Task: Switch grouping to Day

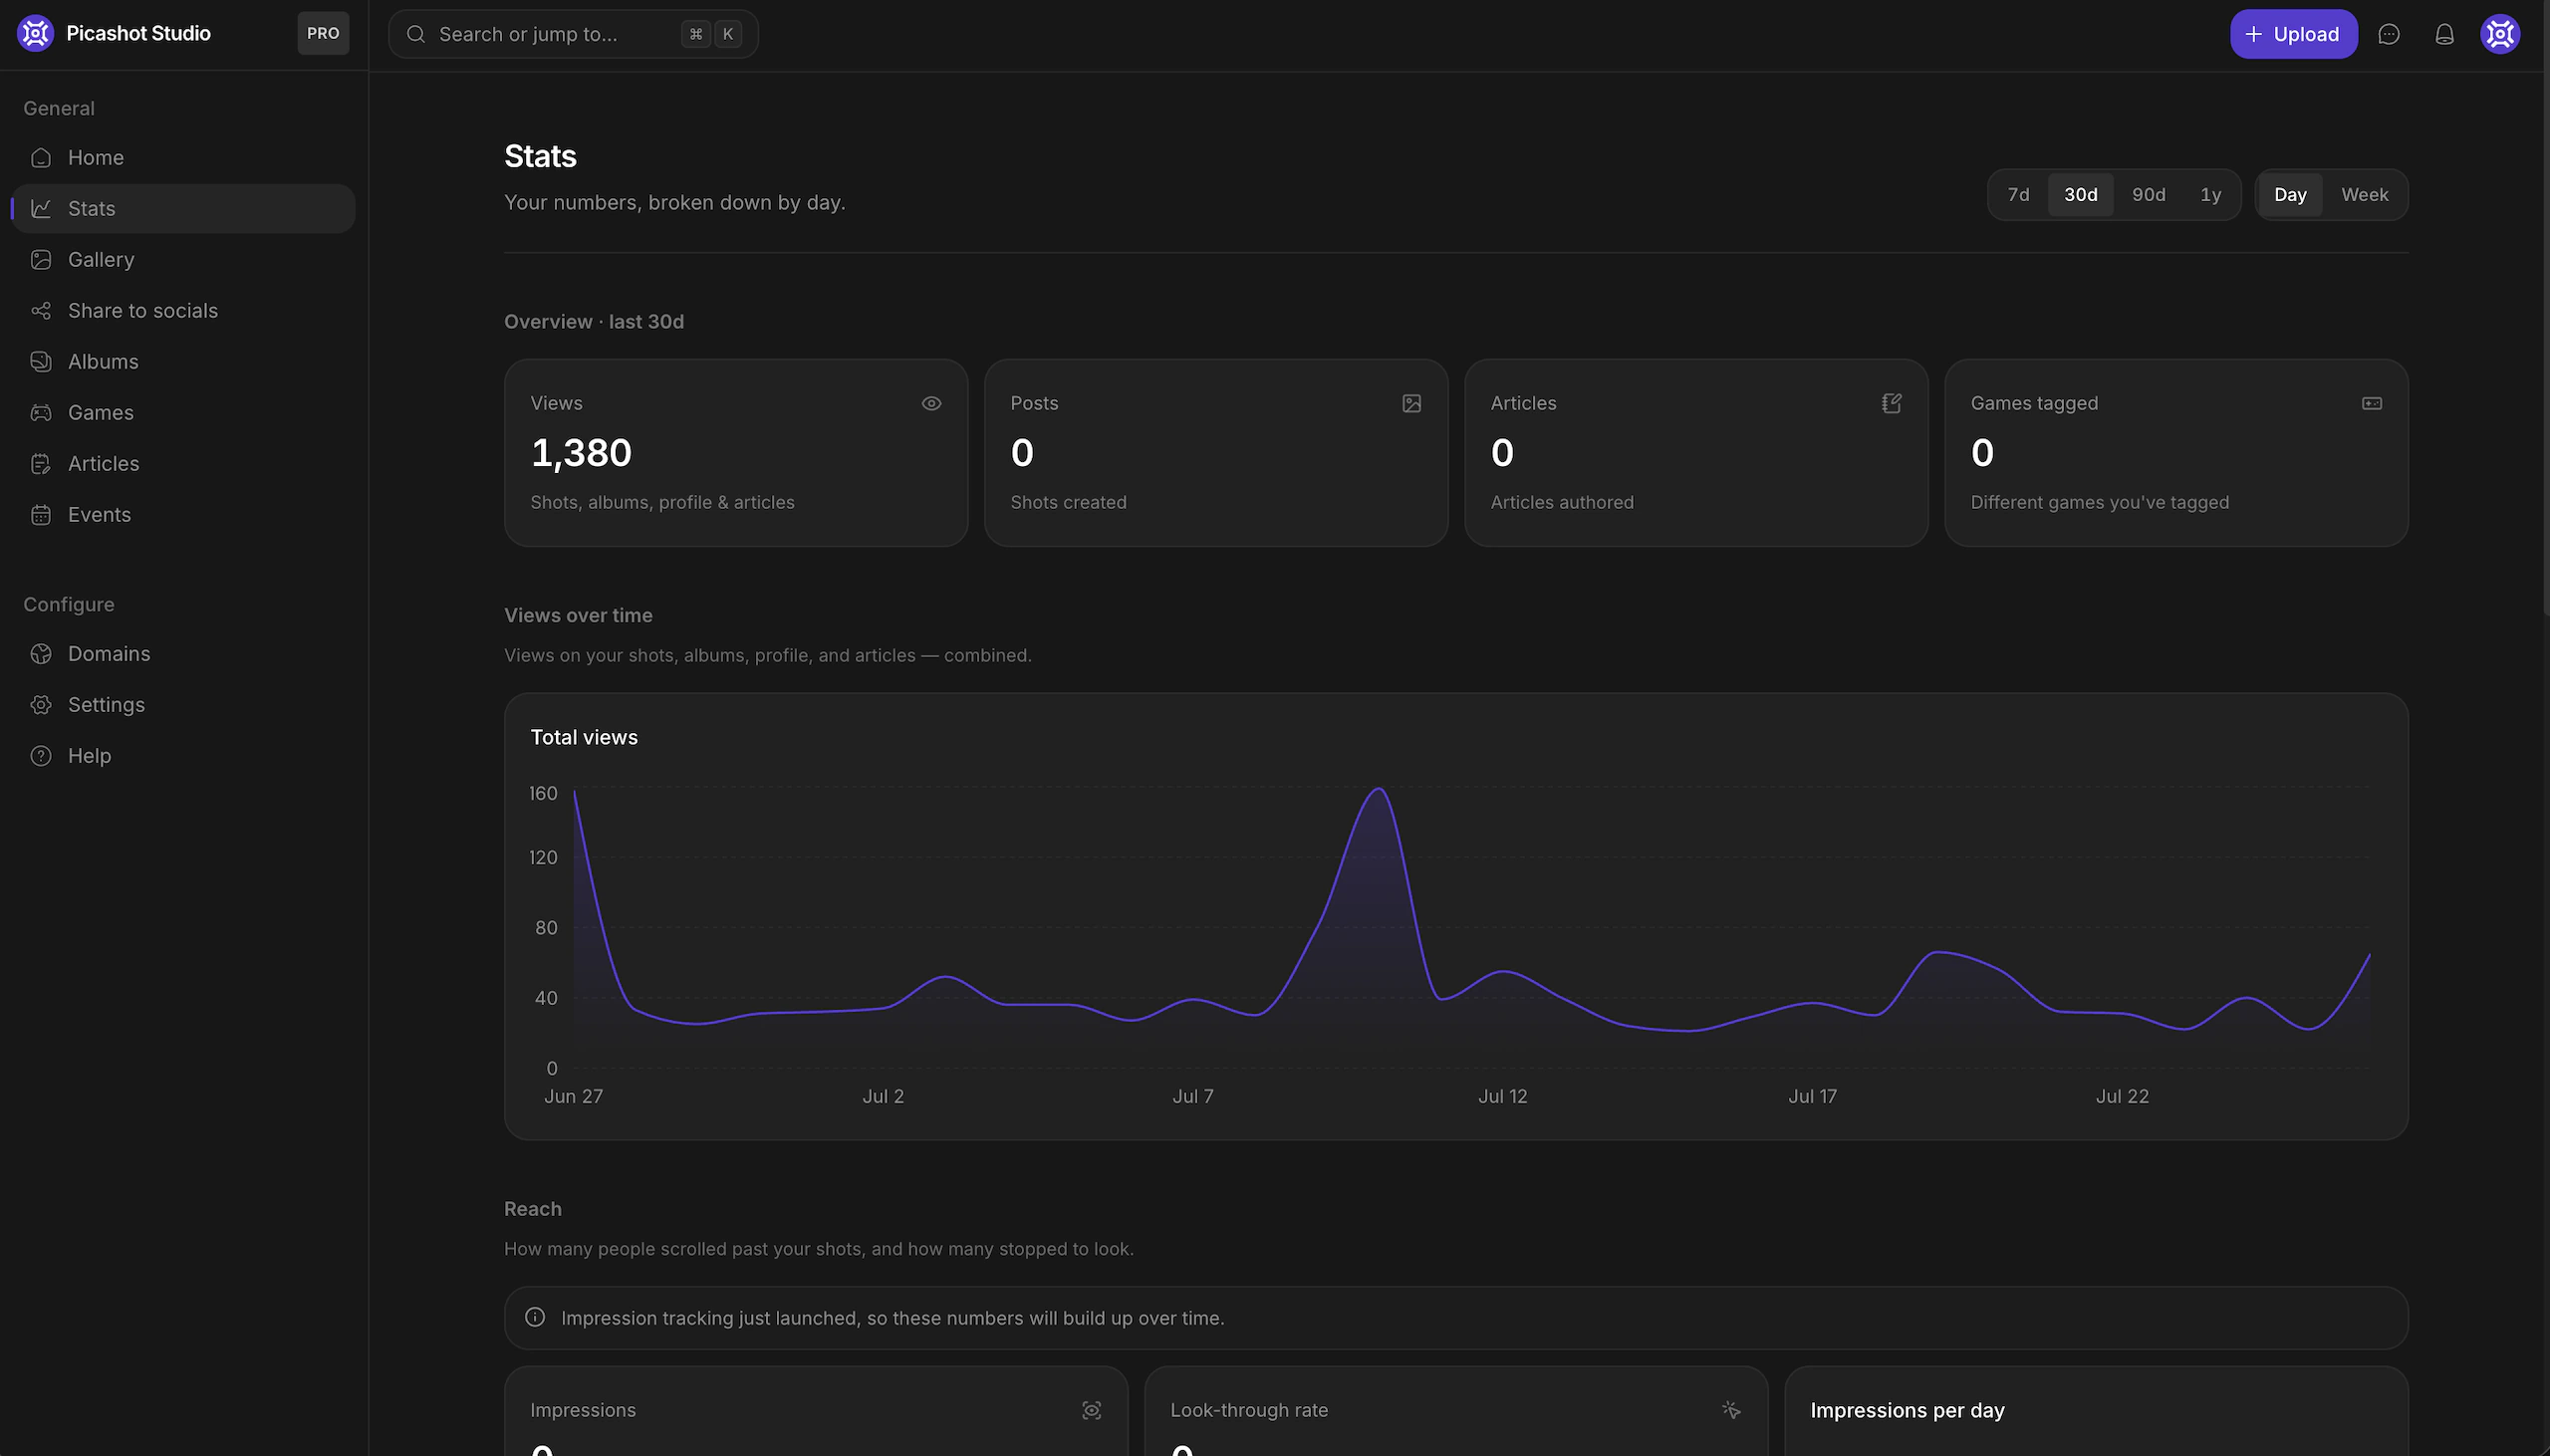Action: point(2290,195)
